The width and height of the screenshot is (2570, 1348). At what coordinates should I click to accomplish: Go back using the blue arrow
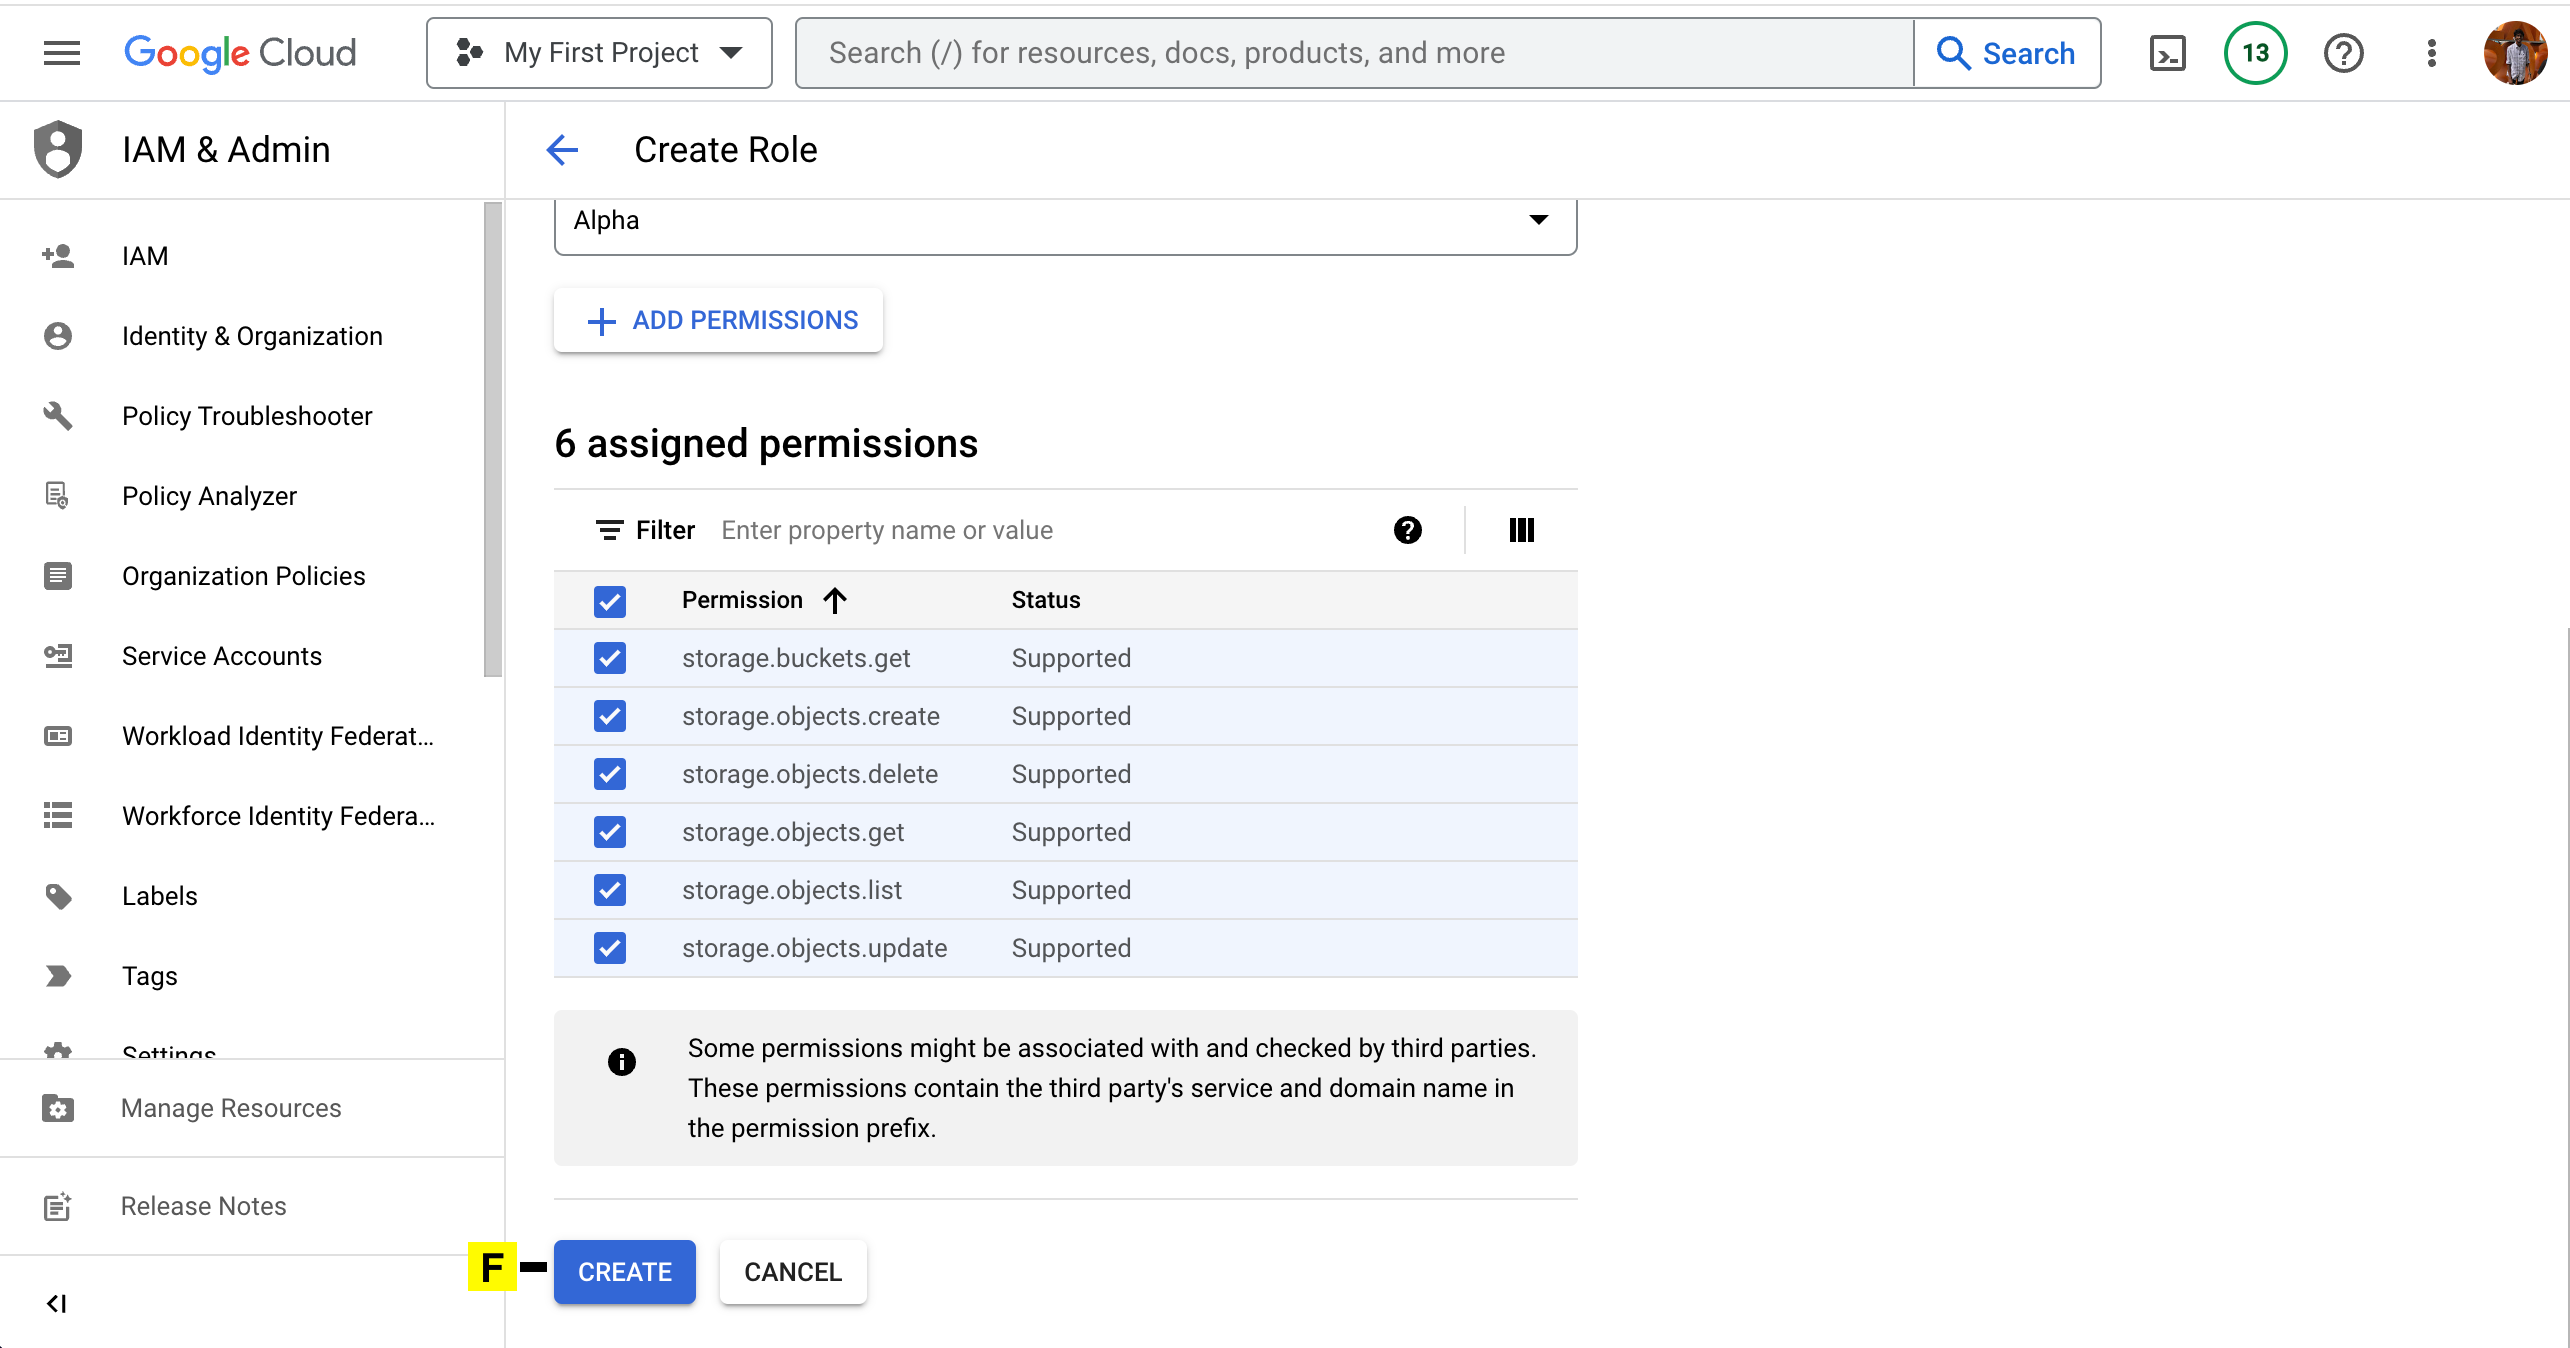pyautogui.click(x=562, y=150)
